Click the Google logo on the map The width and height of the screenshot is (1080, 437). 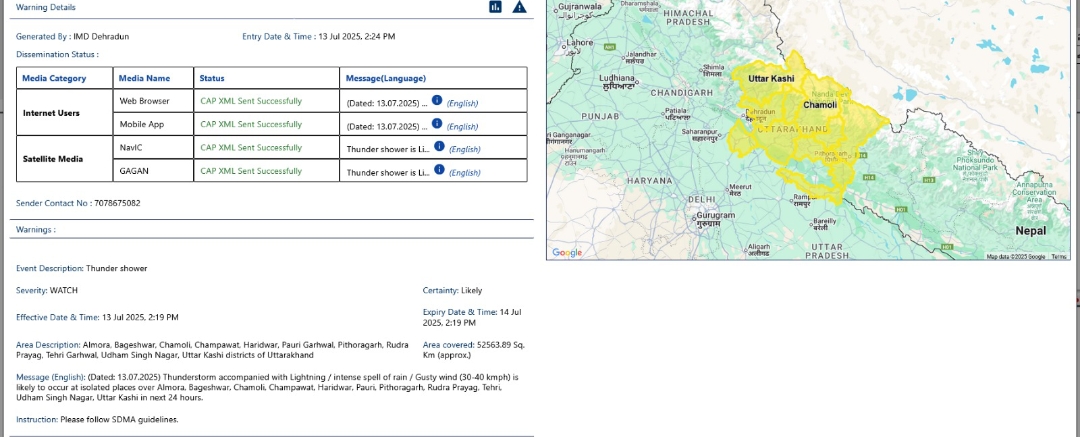567,252
